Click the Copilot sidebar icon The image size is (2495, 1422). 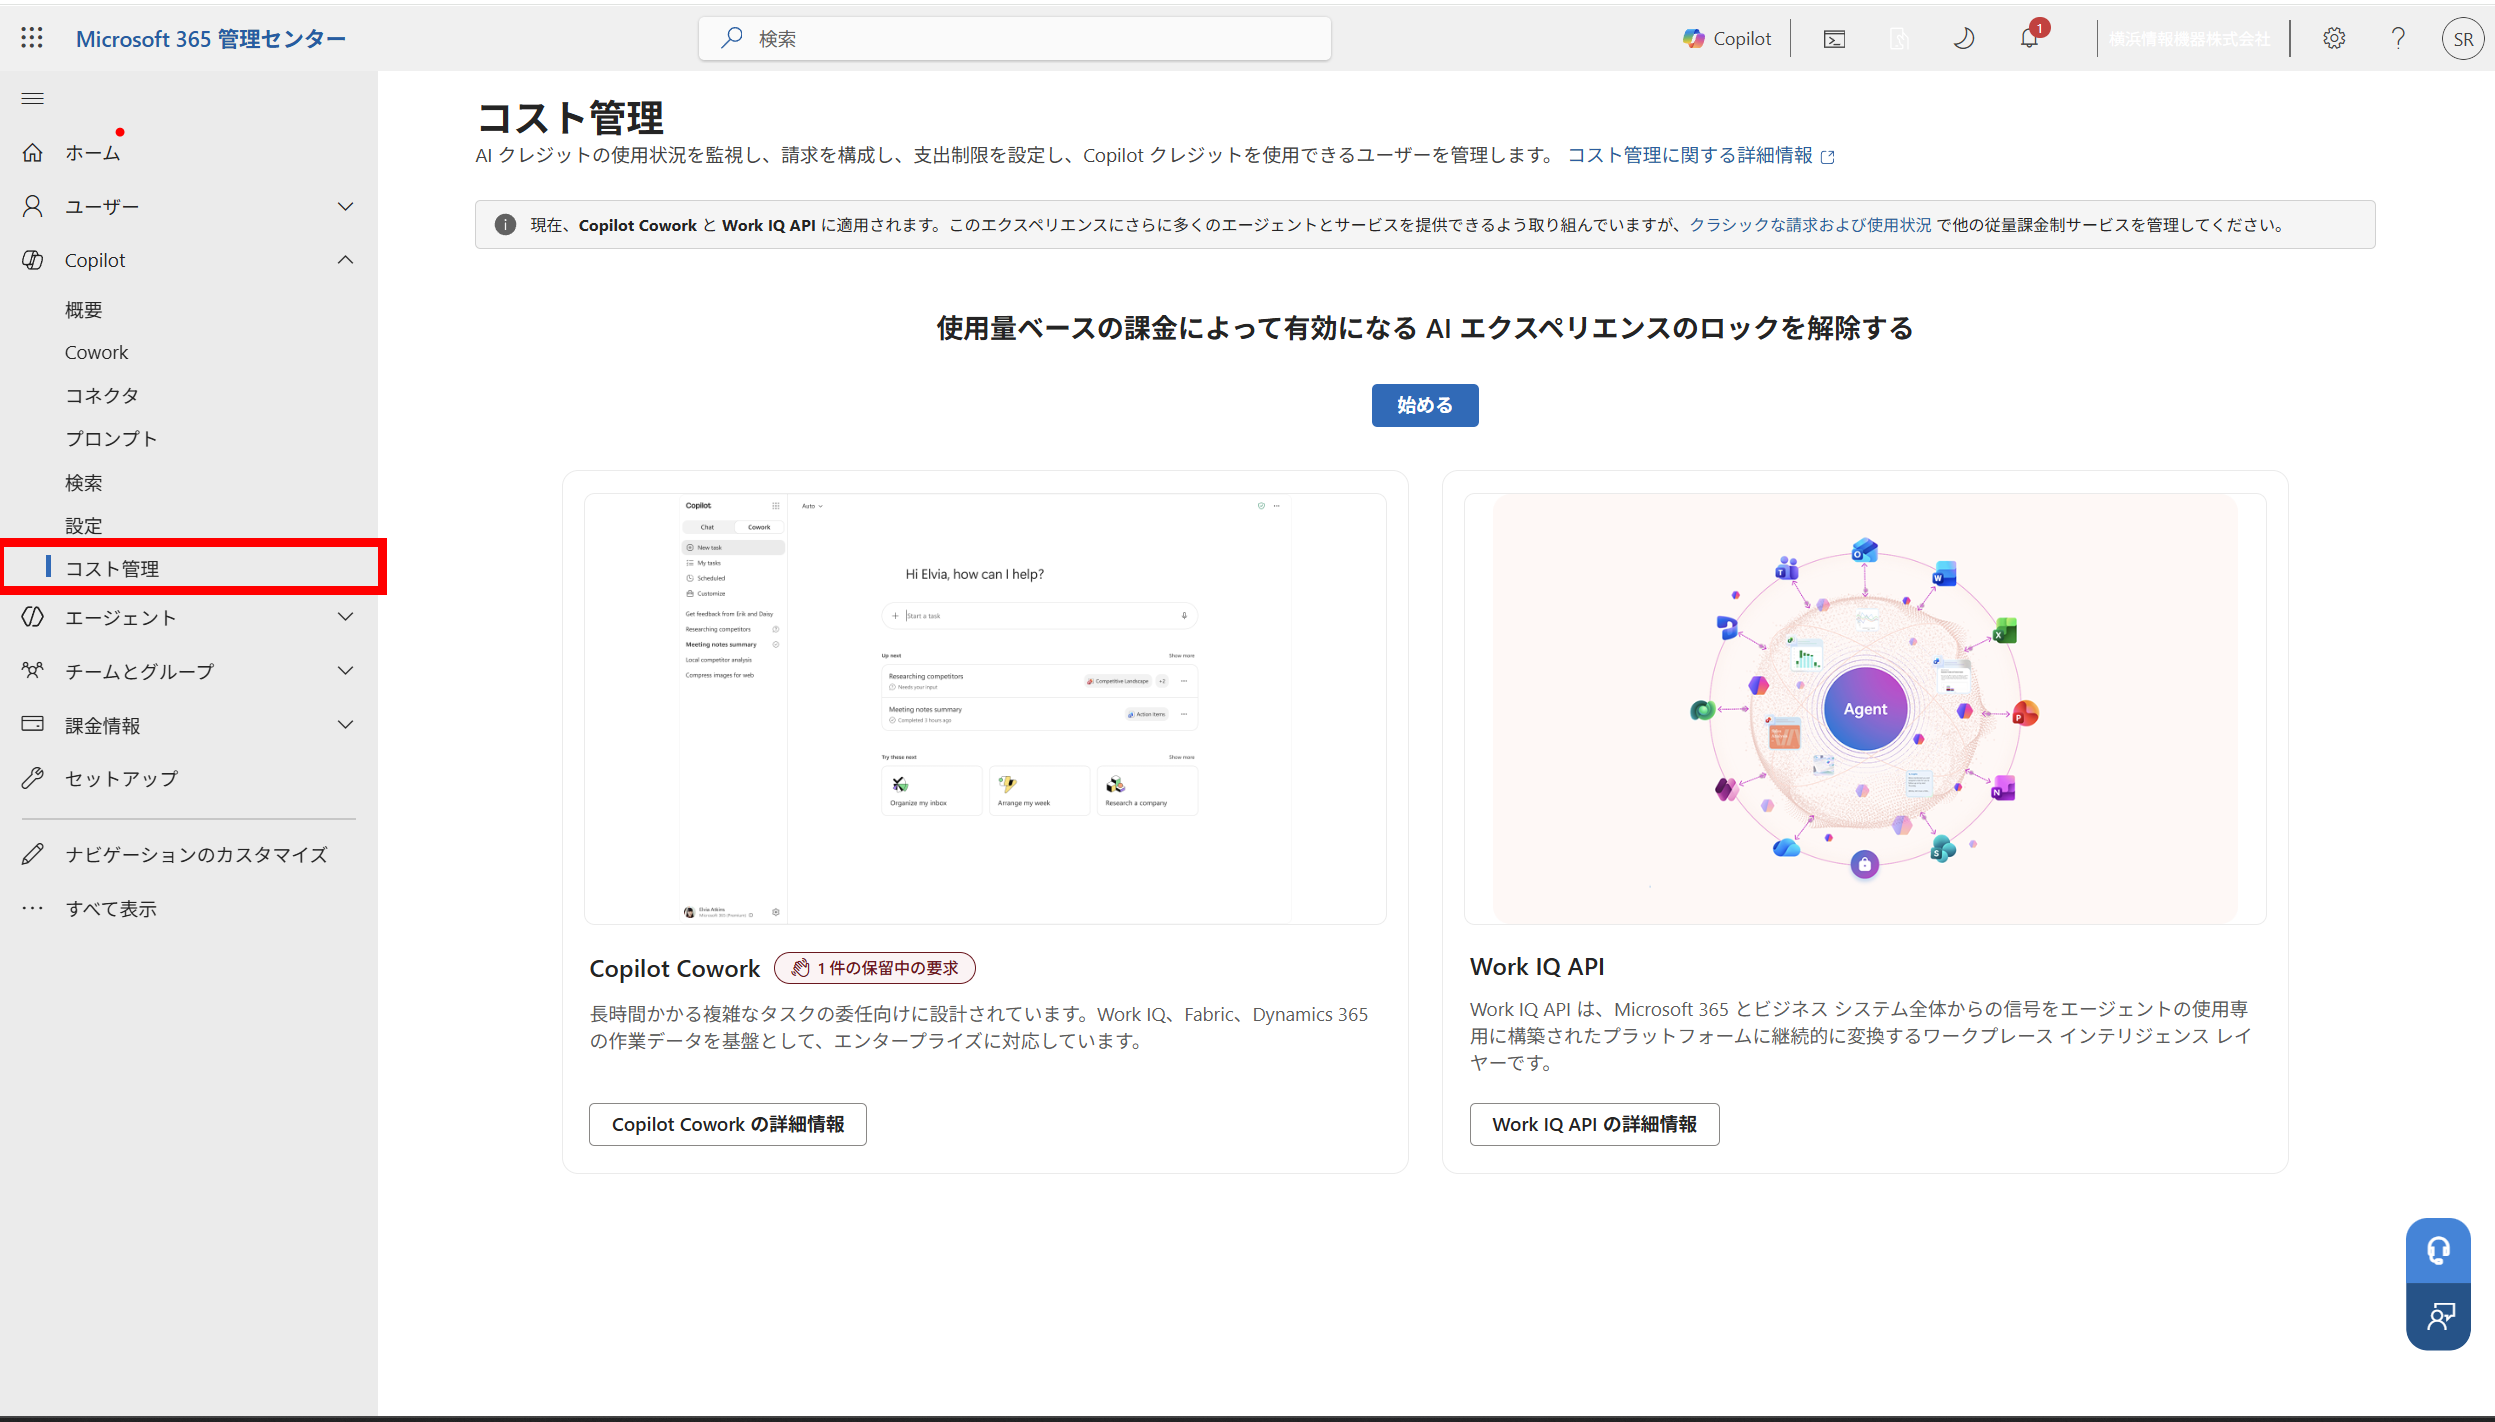[x=33, y=260]
